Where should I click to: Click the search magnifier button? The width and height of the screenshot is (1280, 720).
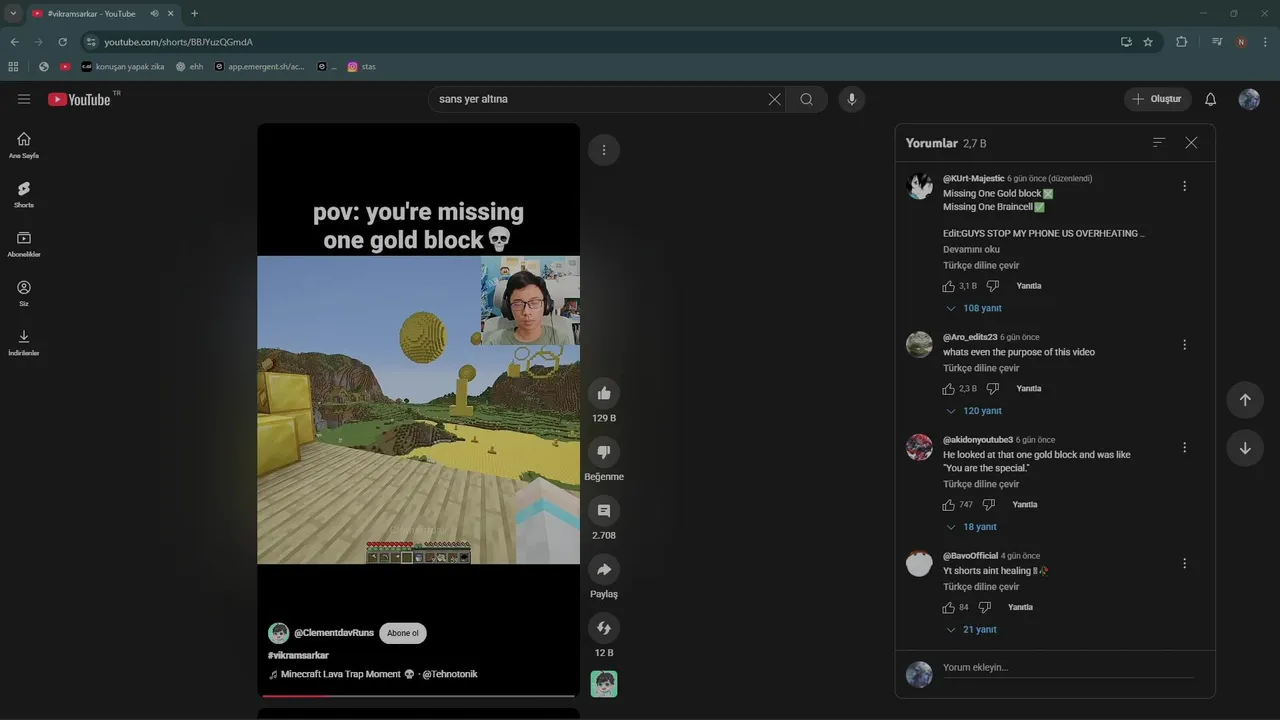(806, 99)
